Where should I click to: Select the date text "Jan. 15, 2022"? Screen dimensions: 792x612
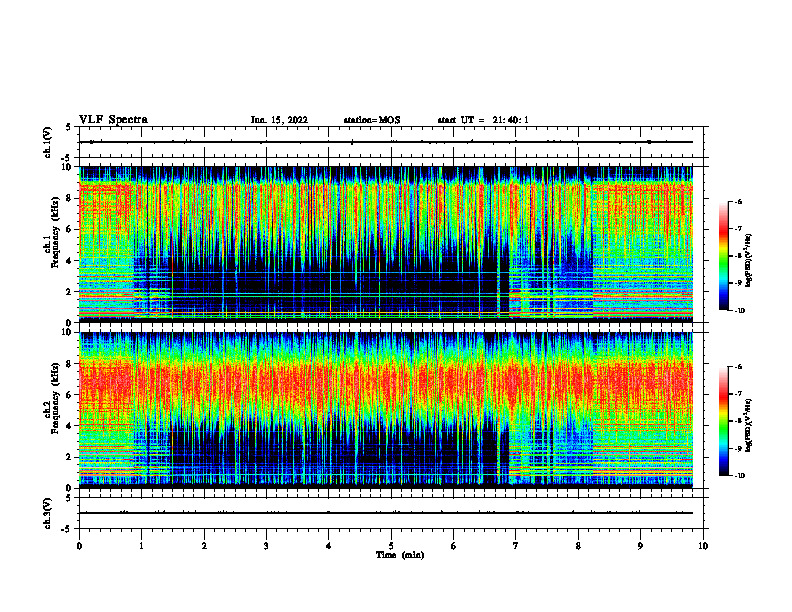279,120
